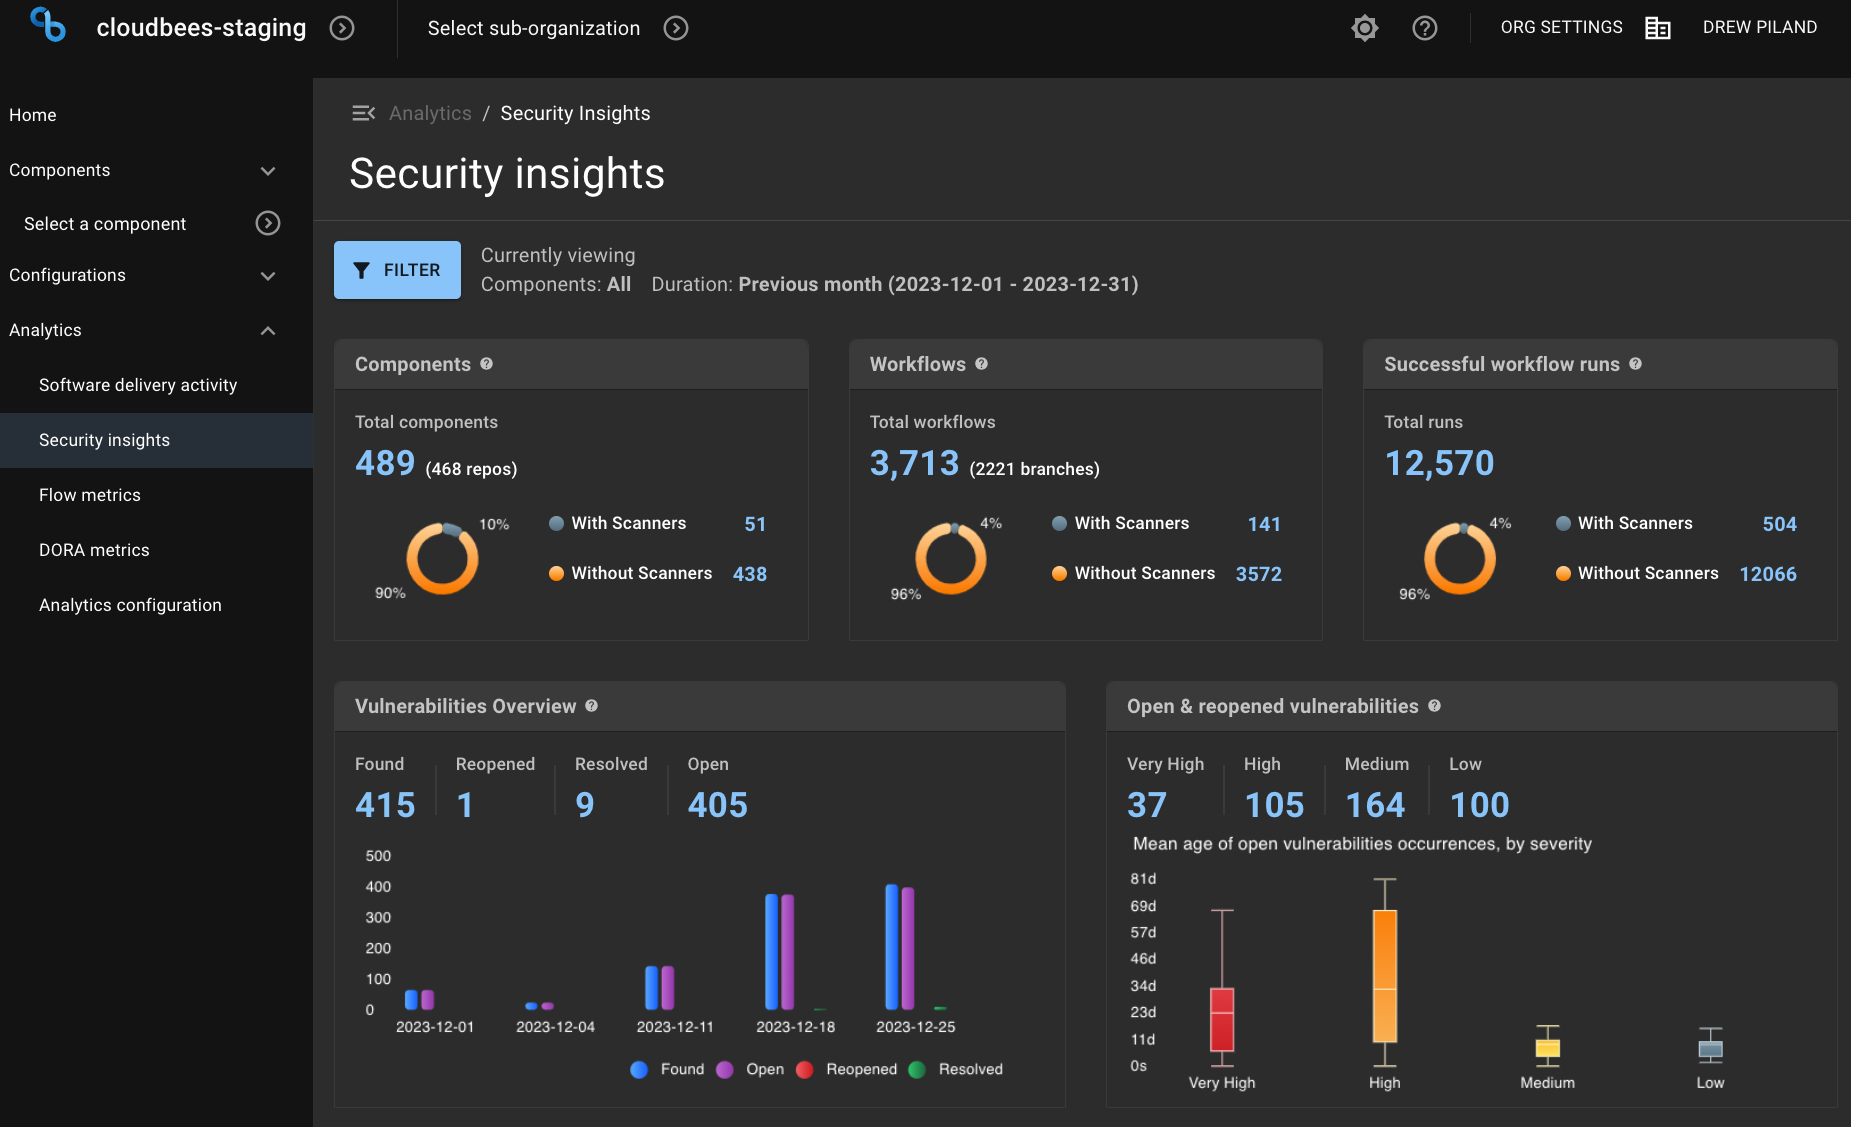Image resolution: width=1851 pixels, height=1127 pixels.
Task: Collapse the sidebar menu icon
Action: [x=364, y=113]
